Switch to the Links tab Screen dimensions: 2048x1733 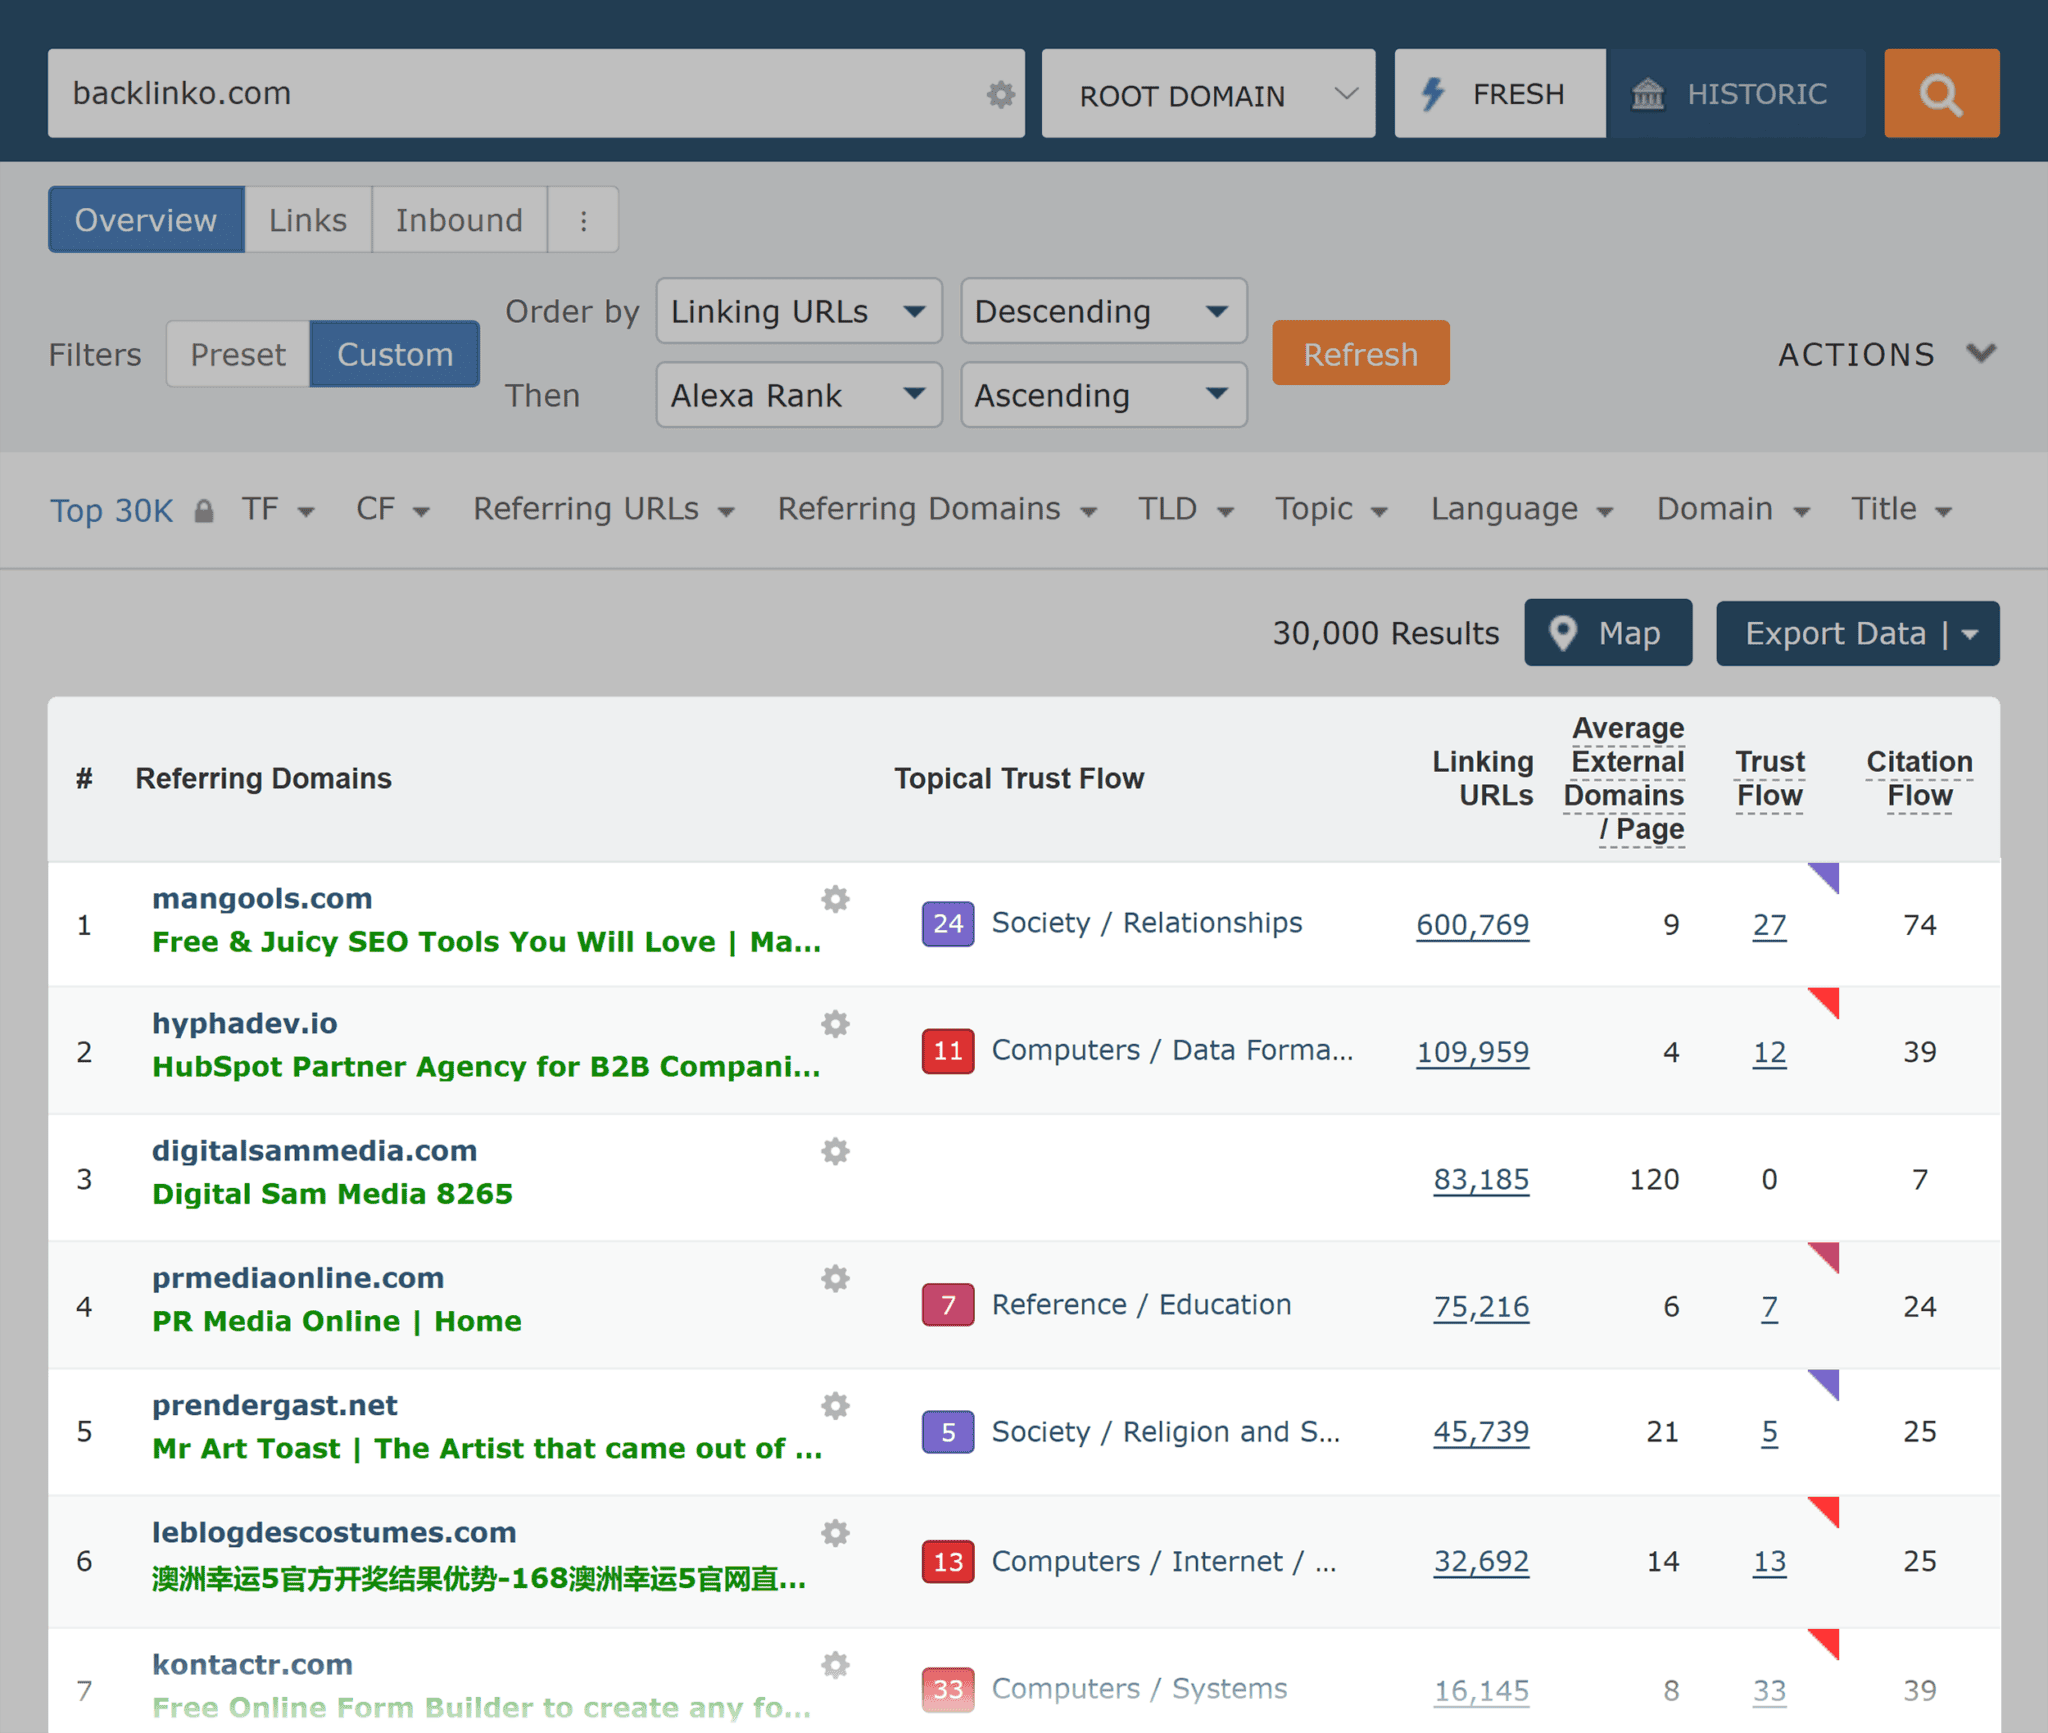pyautogui.click(x=307, y=219)
